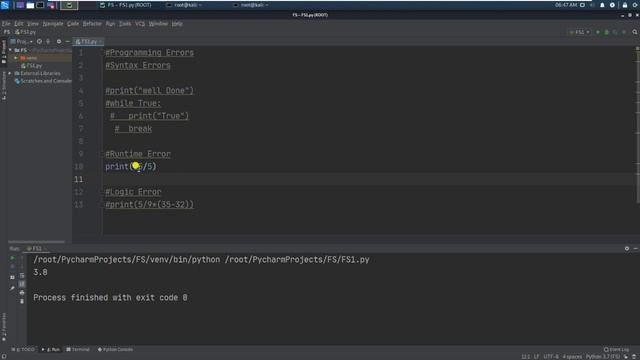This screenshot has width=640, height=360.
Task: Expand the venv folder node
Action: [16, 58]
